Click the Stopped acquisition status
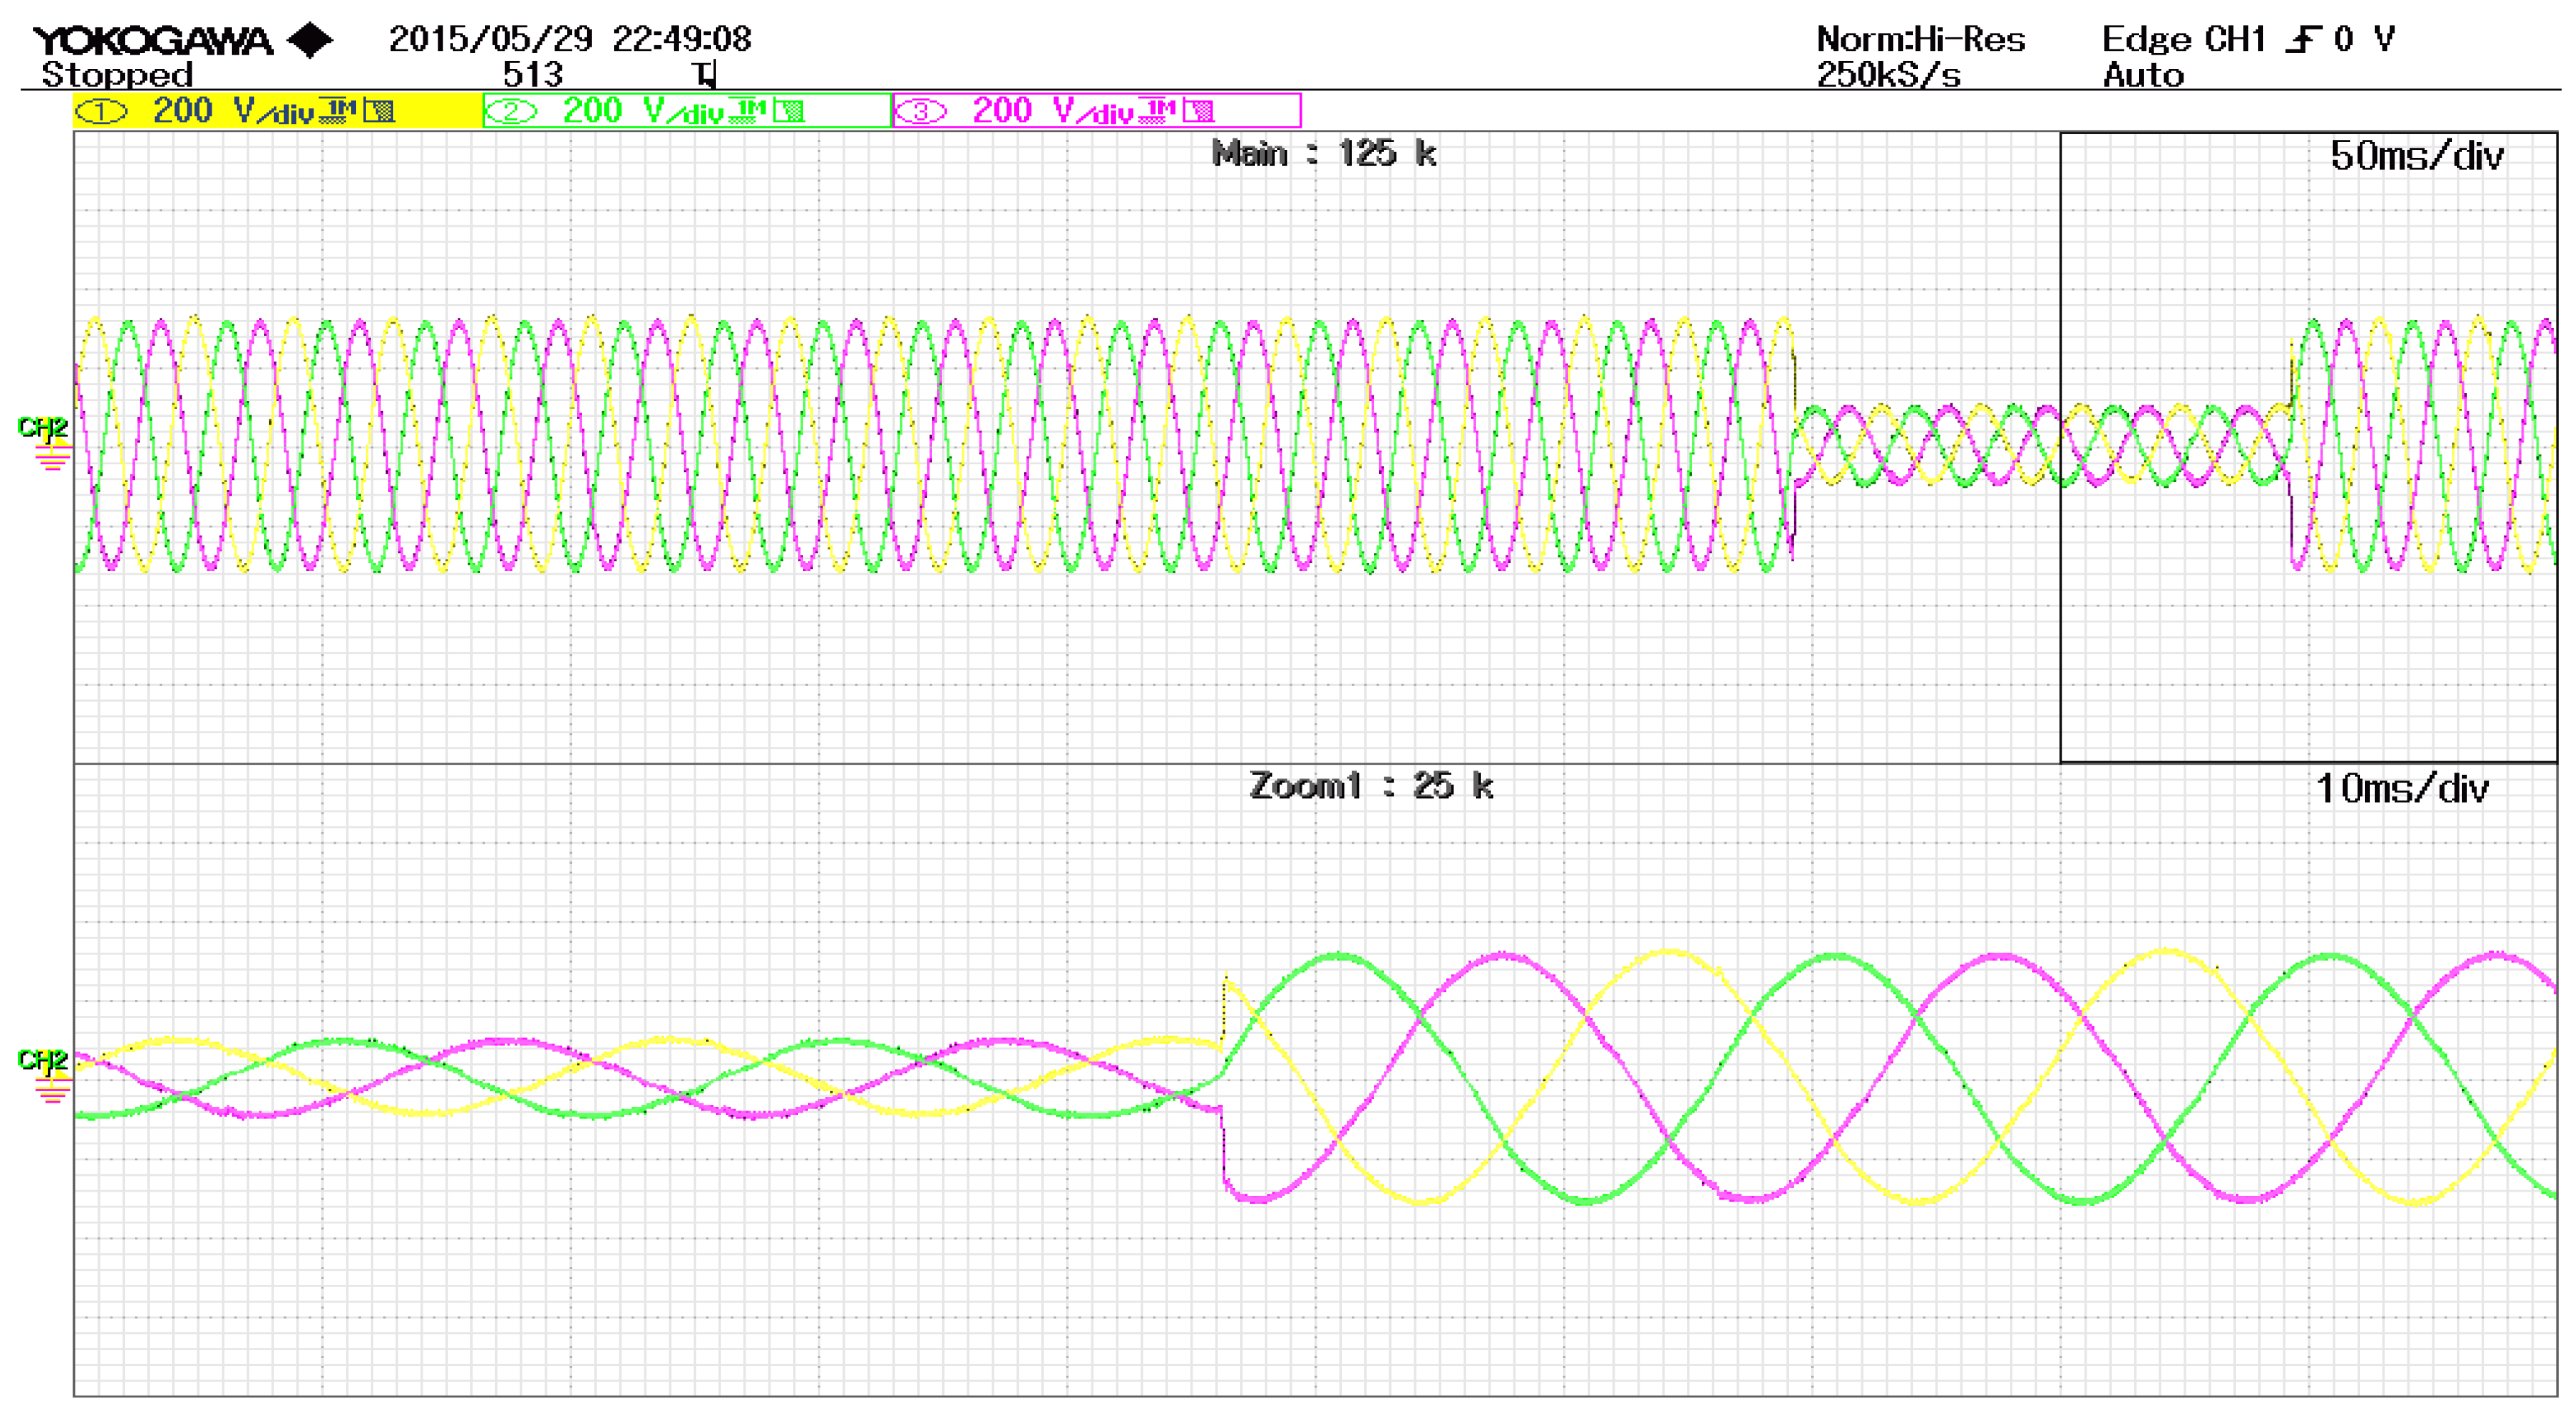2576x1414 pixels. [117, 75]
